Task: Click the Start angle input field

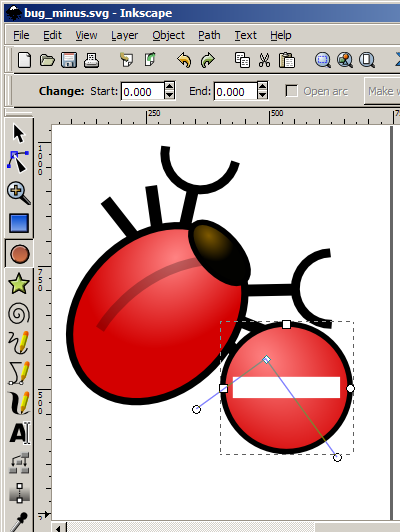Action: point(143,91)
